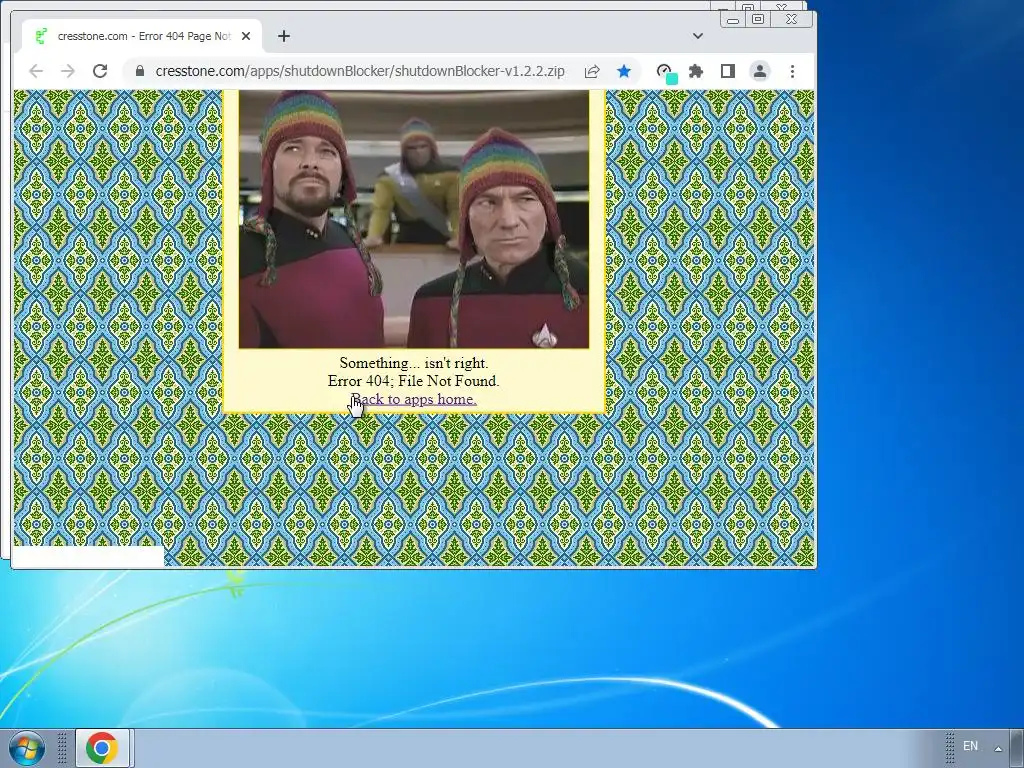Open the speedometer extension icon
This screenshot has width=1024, height=768.
coord(665,72)
